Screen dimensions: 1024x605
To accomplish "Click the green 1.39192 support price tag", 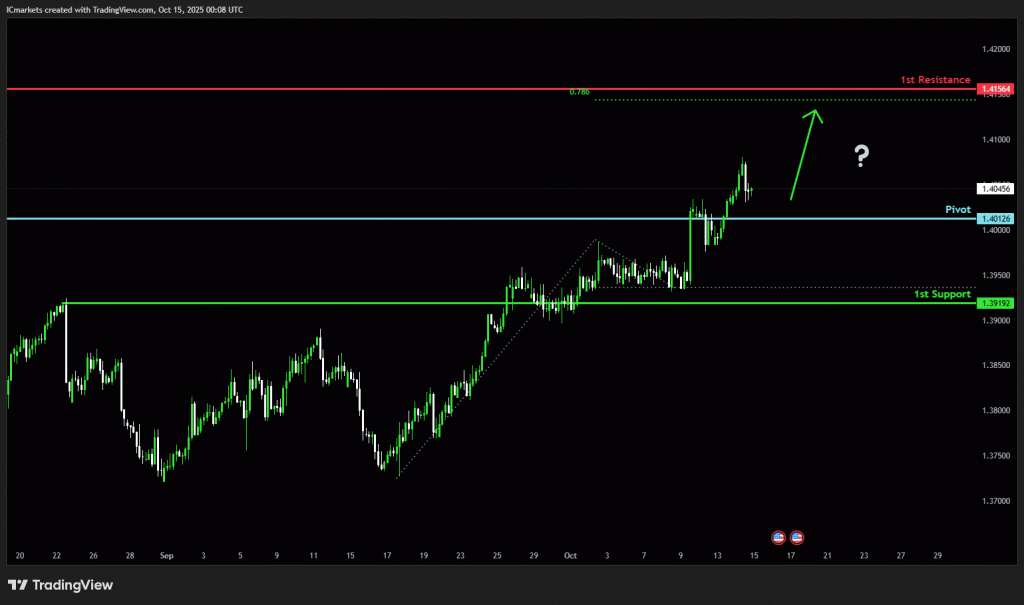I will click(x=997, y=303).
